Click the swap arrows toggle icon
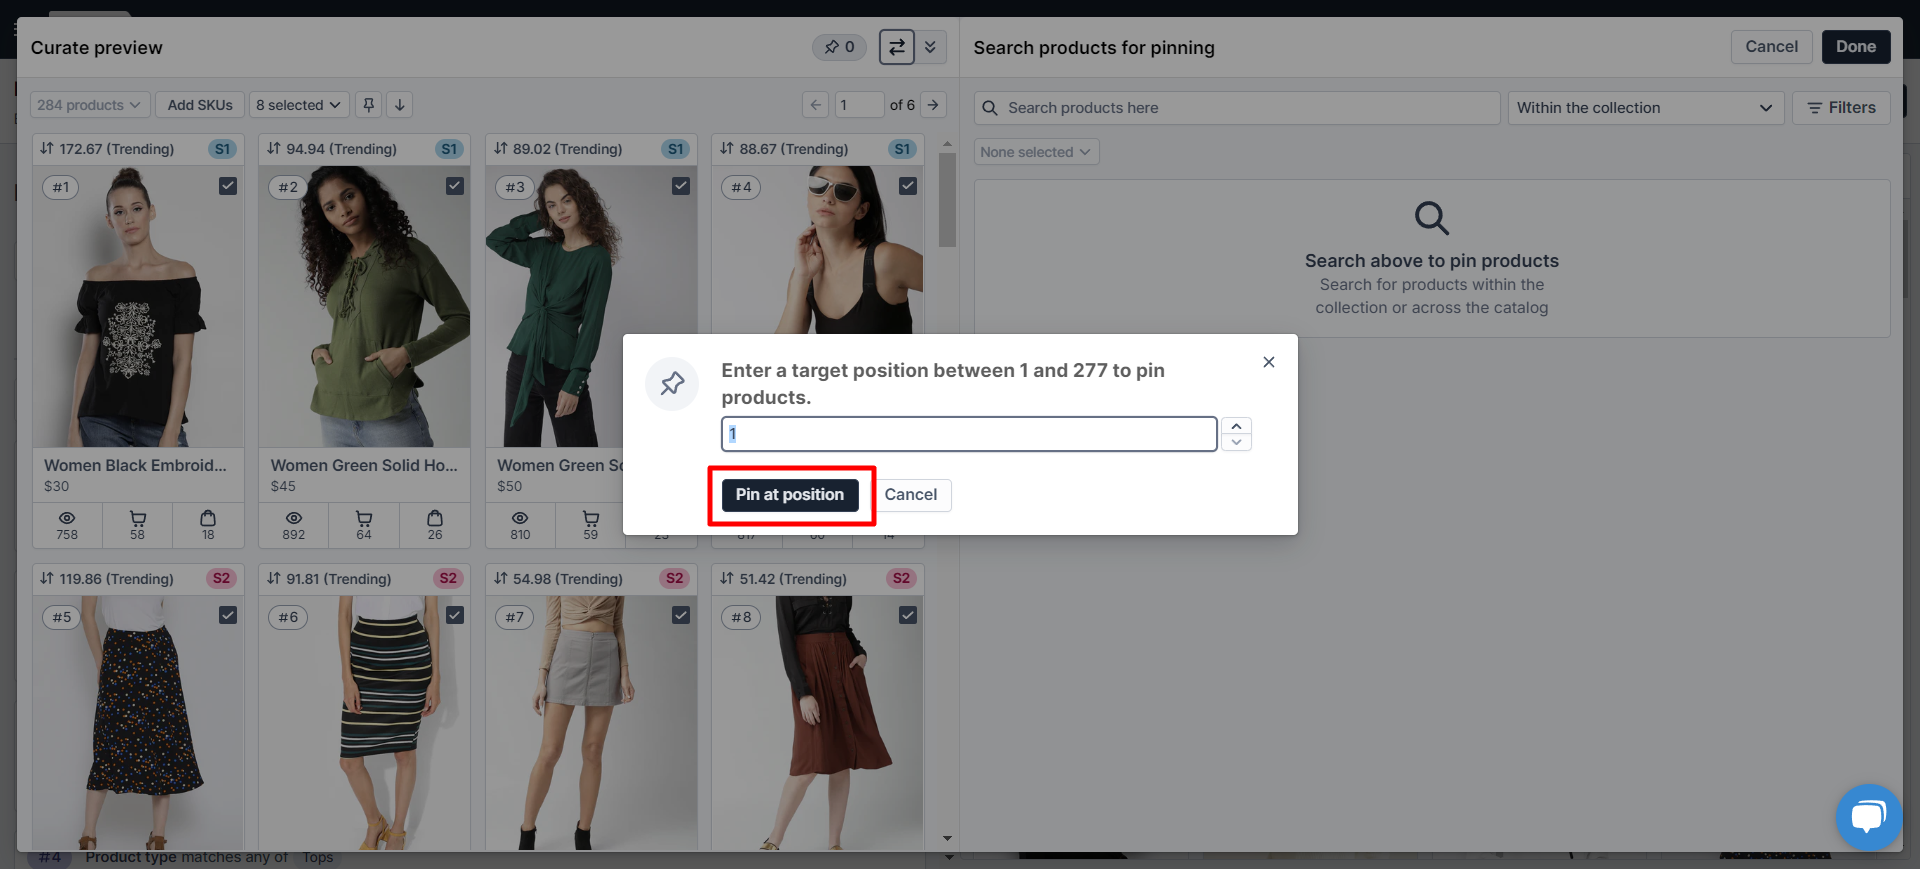This screenshot has height=869, width=1920. [x=897, y=47]
